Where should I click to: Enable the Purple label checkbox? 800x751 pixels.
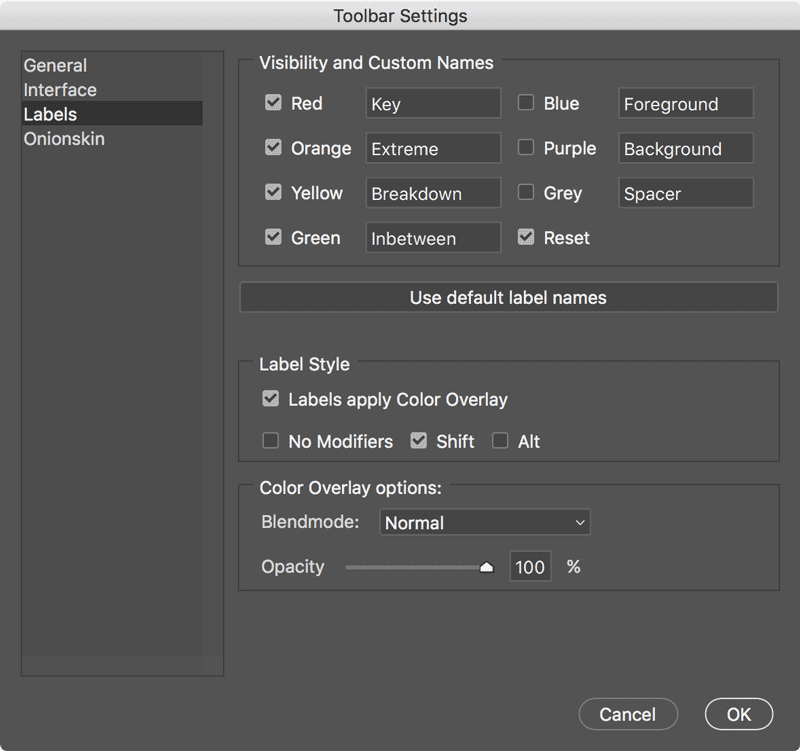point(526,147)
